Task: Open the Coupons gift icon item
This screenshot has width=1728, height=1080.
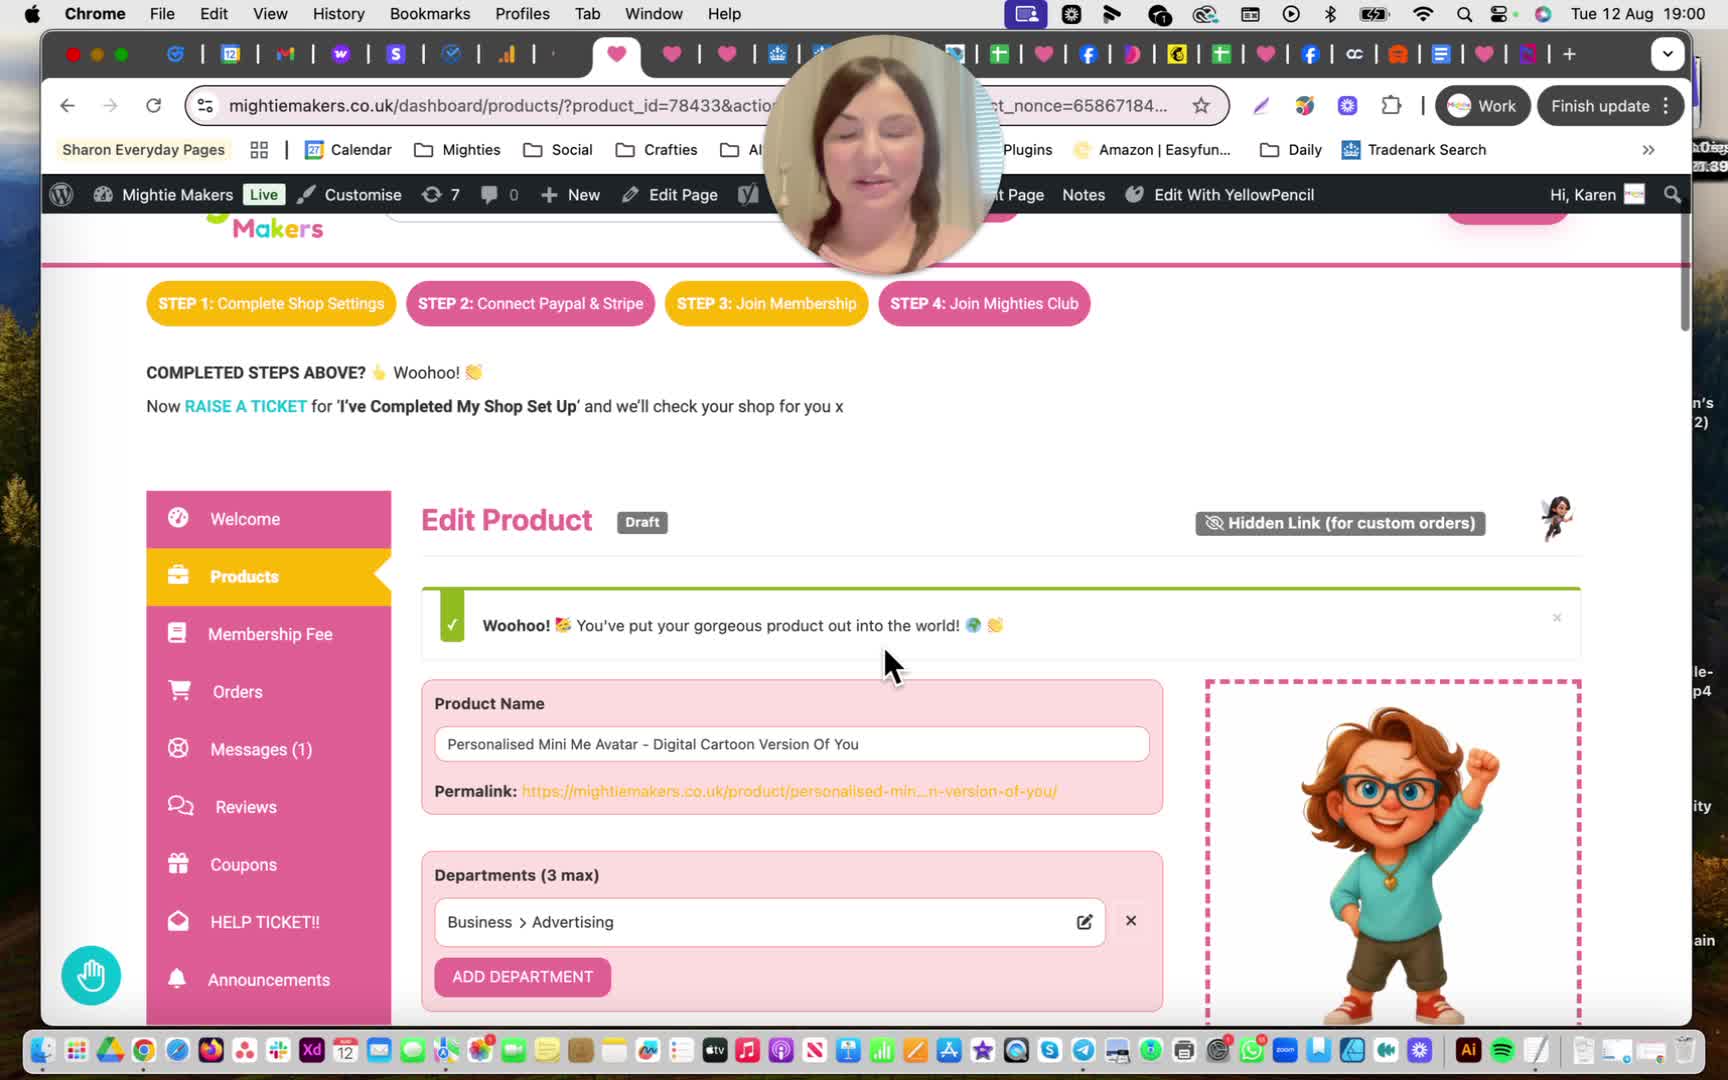Action: point(178,864)
